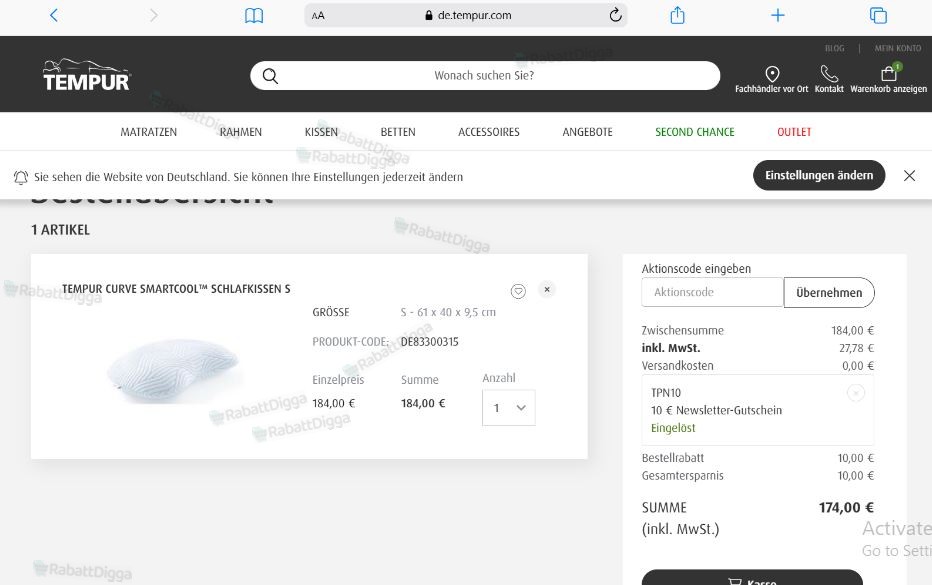
Task: Remove the Curve SmartCool pillow from cart
Action: (547, 290)
